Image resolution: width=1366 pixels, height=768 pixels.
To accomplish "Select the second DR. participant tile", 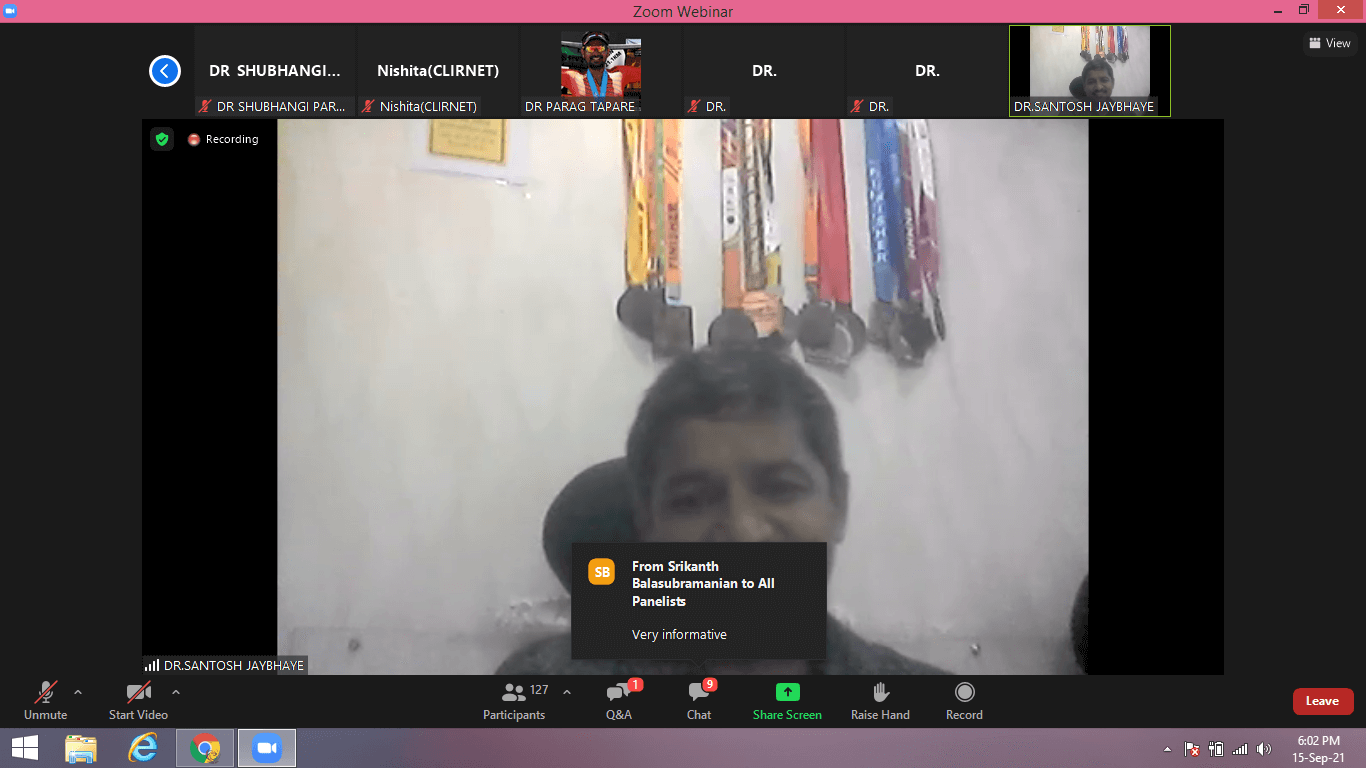I will (x=927, y=71).
